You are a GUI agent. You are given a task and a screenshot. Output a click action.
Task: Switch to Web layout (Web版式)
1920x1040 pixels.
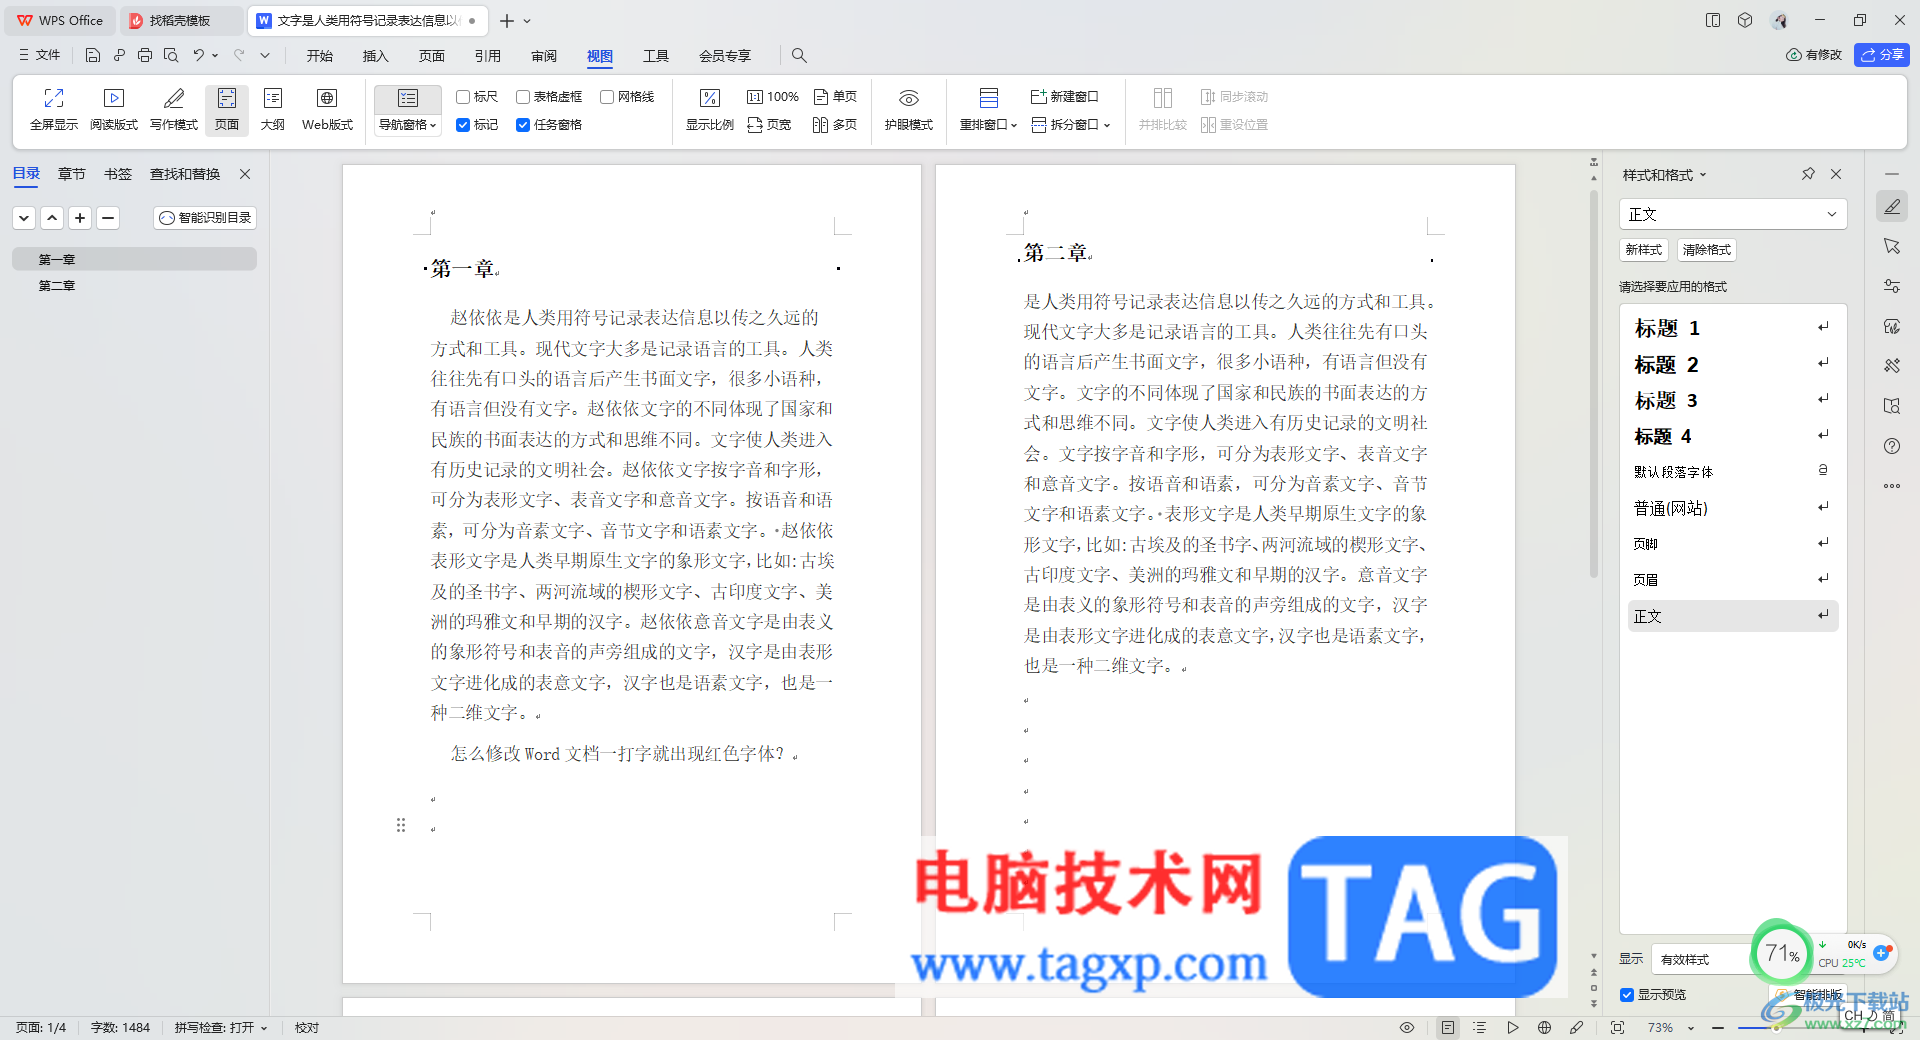[327, 110]
